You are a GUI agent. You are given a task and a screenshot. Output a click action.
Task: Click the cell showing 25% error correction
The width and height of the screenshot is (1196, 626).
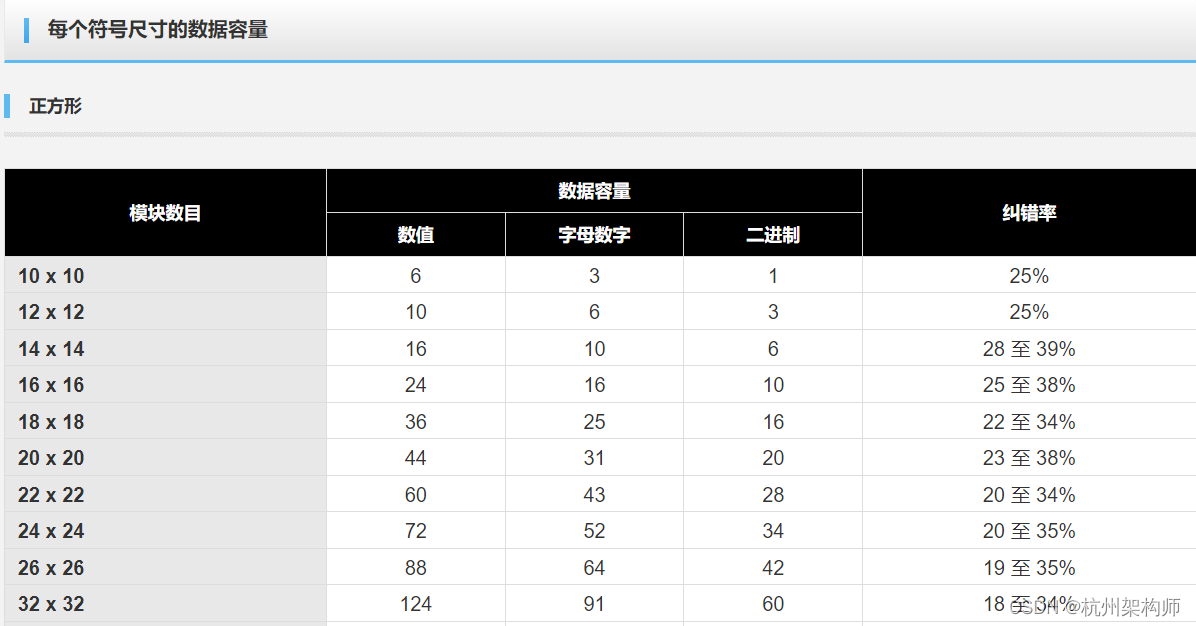1029,275
